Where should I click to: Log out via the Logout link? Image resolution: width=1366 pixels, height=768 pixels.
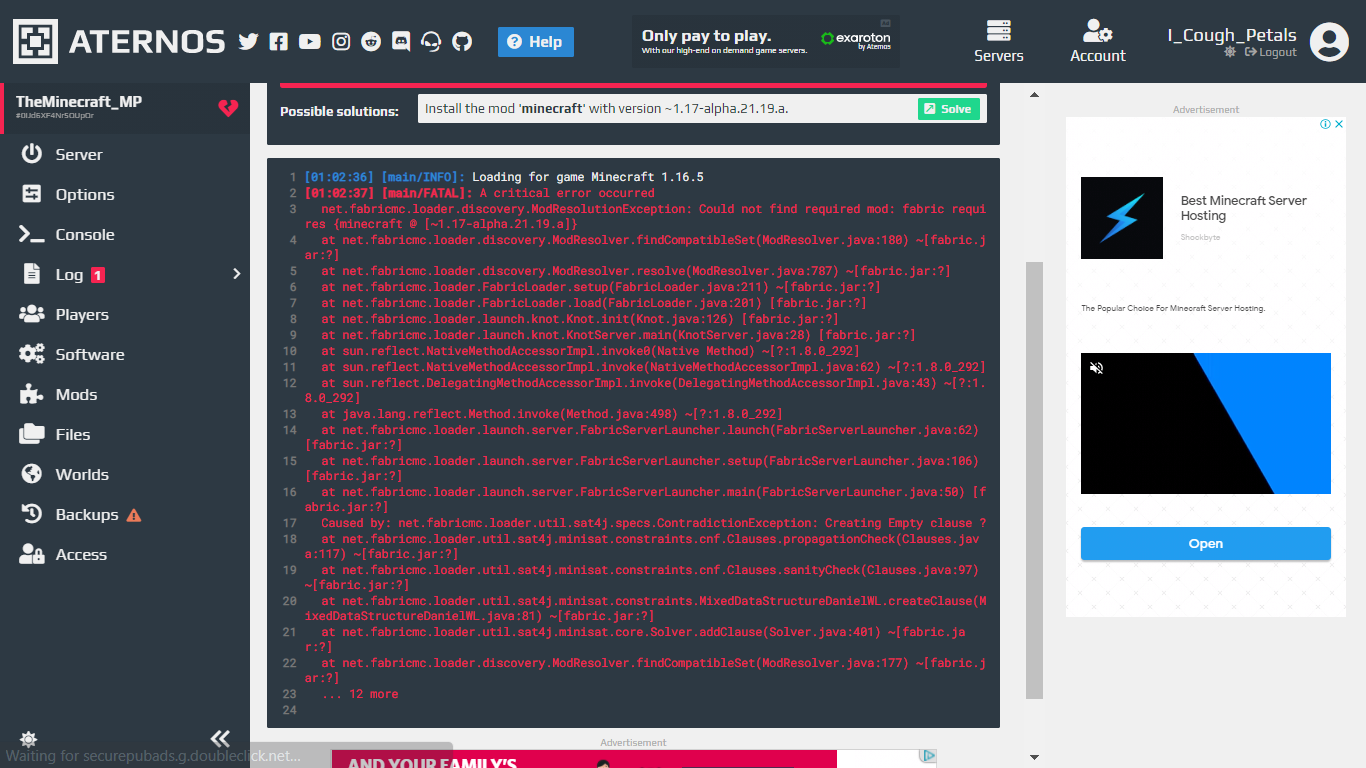click(1271, 52)
